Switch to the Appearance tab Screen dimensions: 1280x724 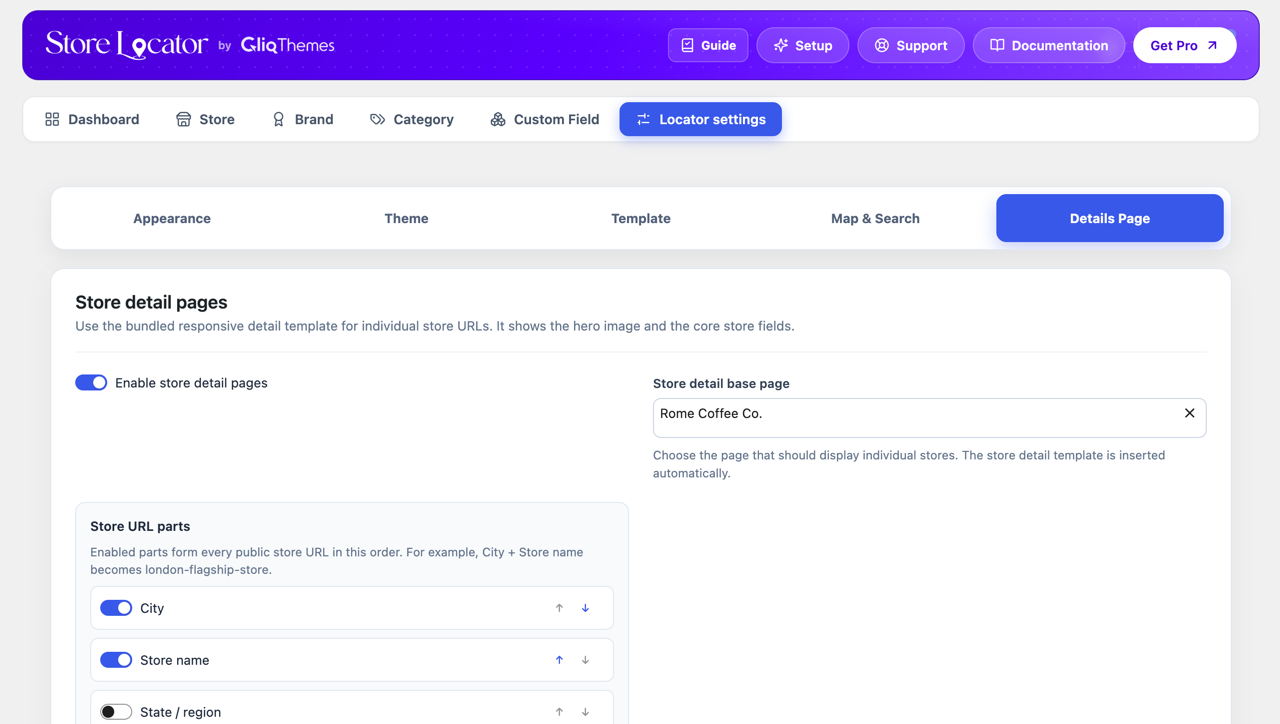172,218
